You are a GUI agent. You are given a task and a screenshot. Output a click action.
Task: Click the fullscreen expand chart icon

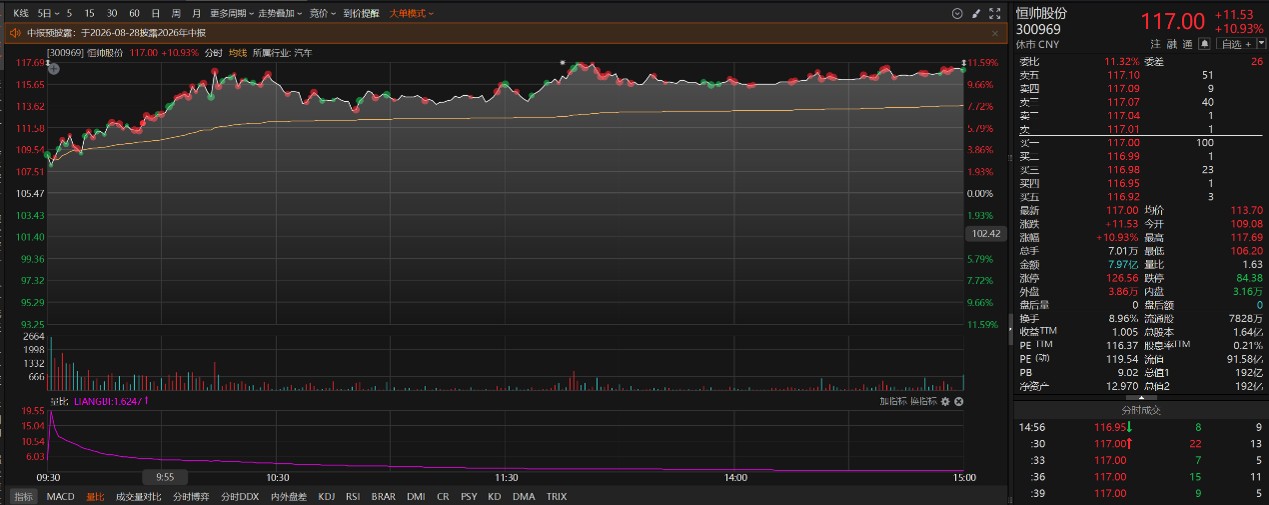tap(995, 13)
